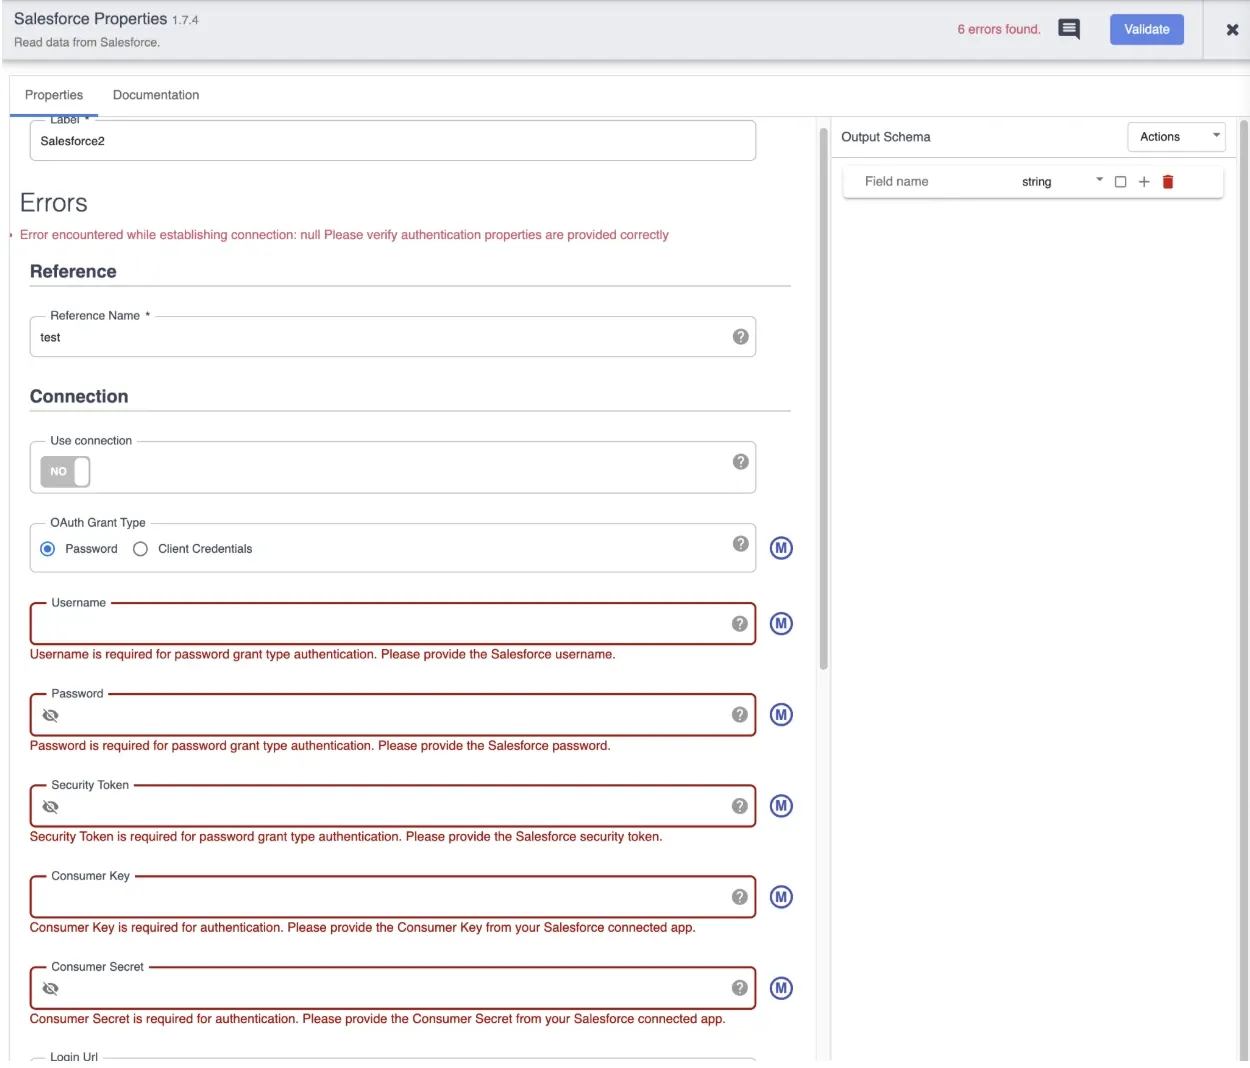The width and height of the screenshot is (1250, 1068).
Task: Click the 'Error encountered while establishing connection' message
Action: click(344, 235)
